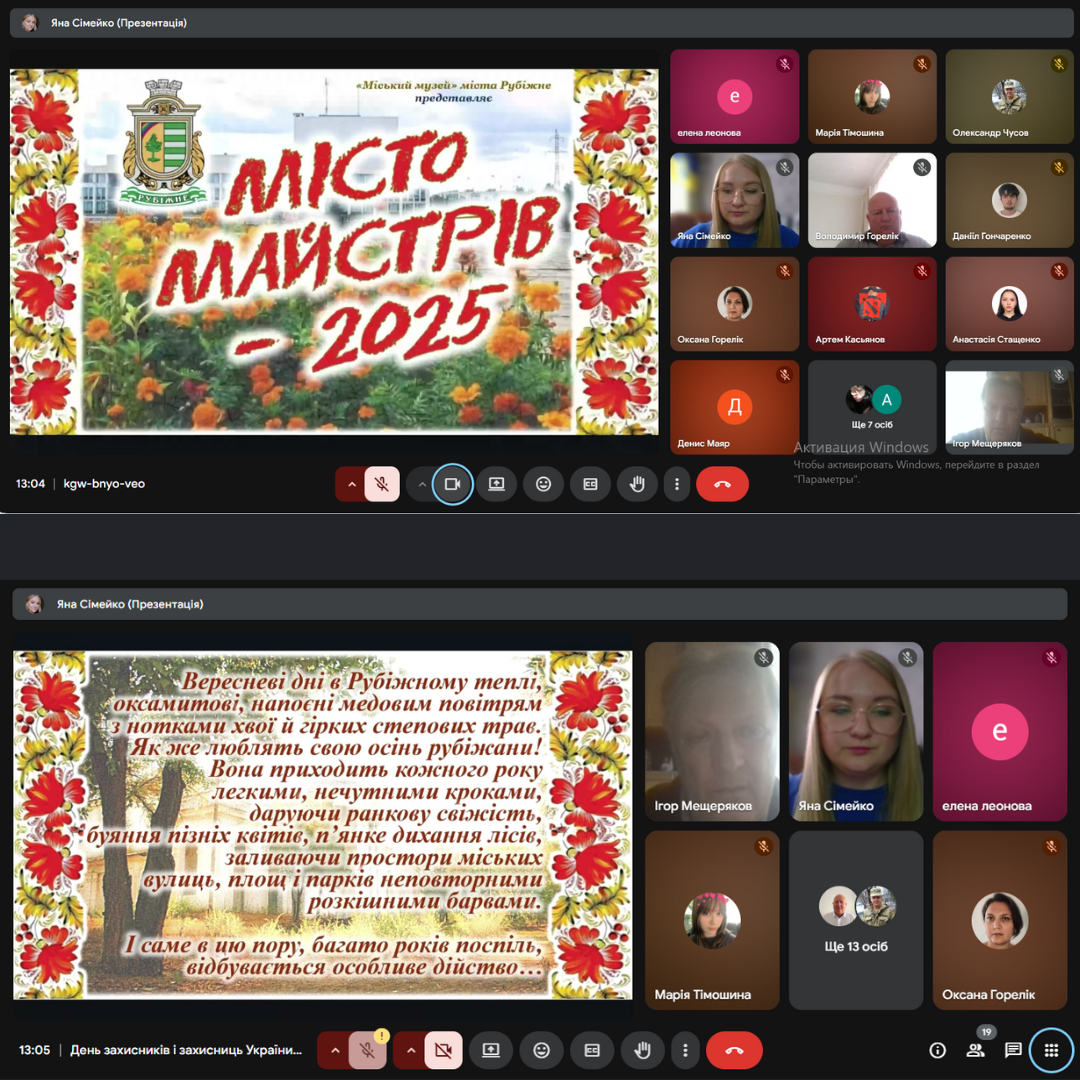
Task: Click the 'Ще 13 осіб' participants tile
Action: [856, 920]
